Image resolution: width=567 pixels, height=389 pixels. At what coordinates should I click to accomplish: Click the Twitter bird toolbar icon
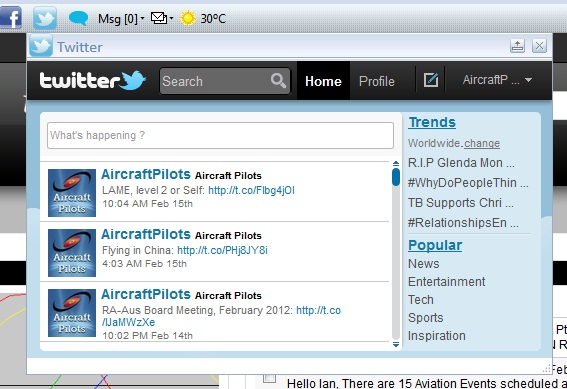tap(45, 18)
